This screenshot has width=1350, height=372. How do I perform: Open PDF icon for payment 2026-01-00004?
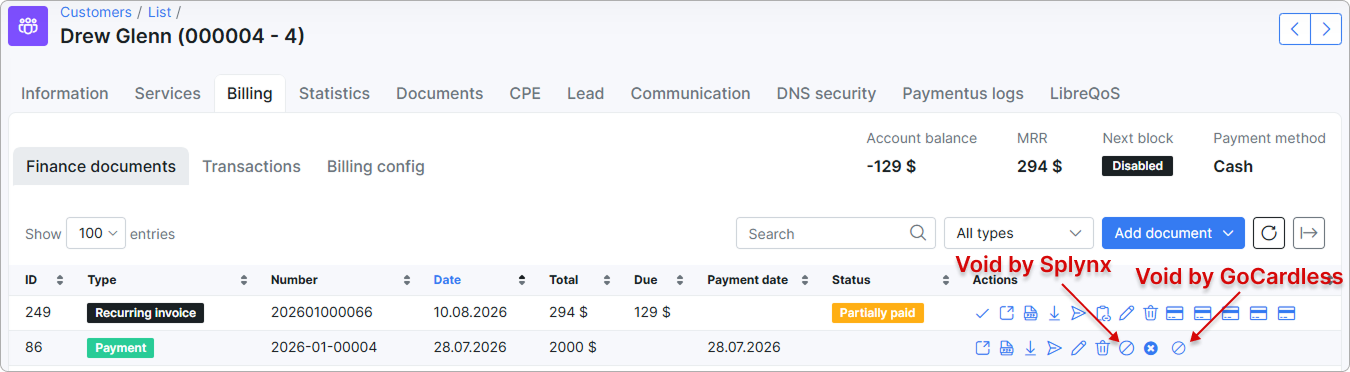pos(1006,348)
